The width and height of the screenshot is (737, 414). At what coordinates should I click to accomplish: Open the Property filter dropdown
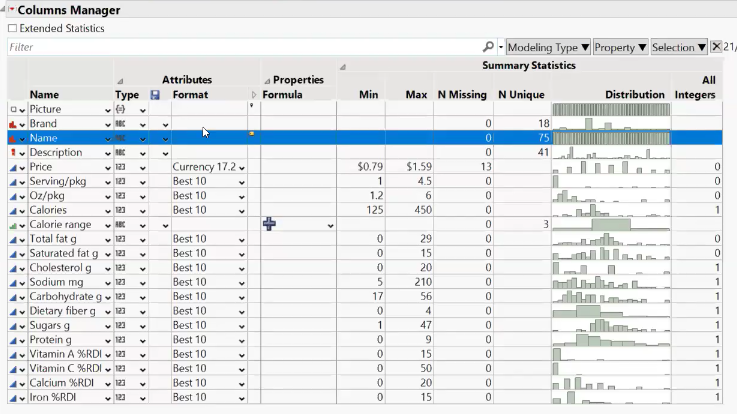pyautogui.click(x=620, y=47)
